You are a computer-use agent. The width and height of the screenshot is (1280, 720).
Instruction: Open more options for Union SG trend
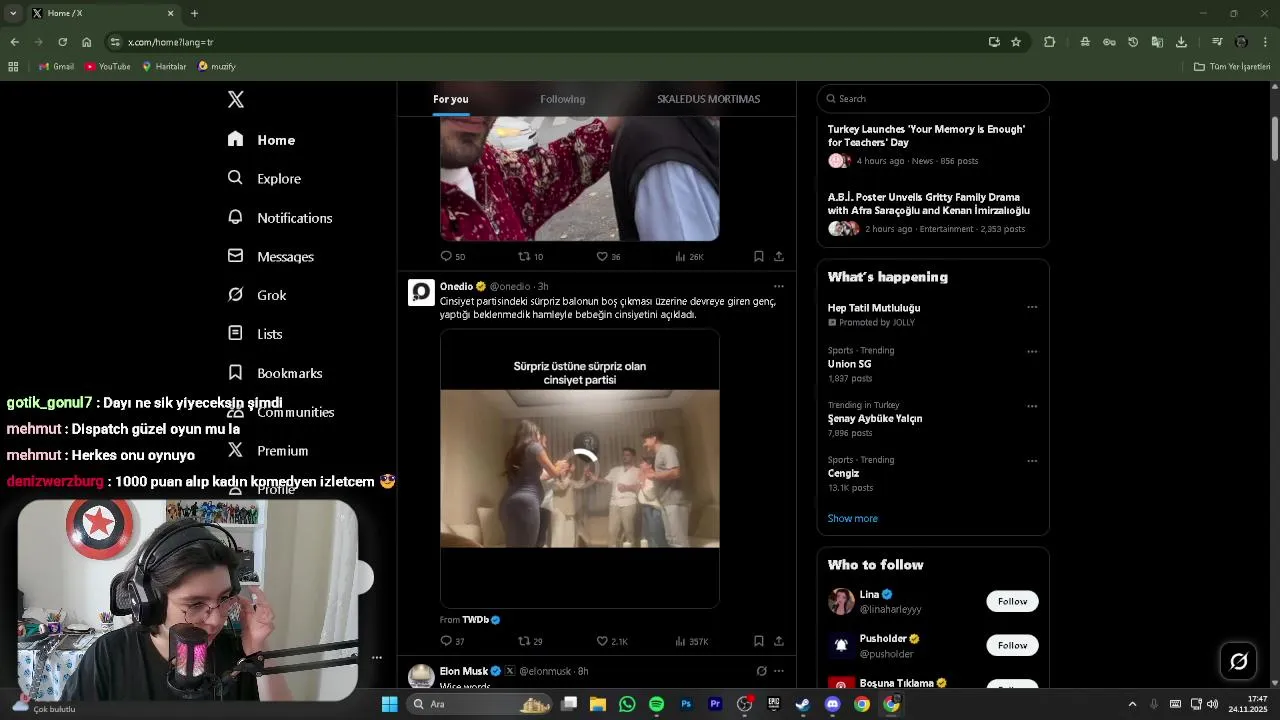pos(1032,351)
